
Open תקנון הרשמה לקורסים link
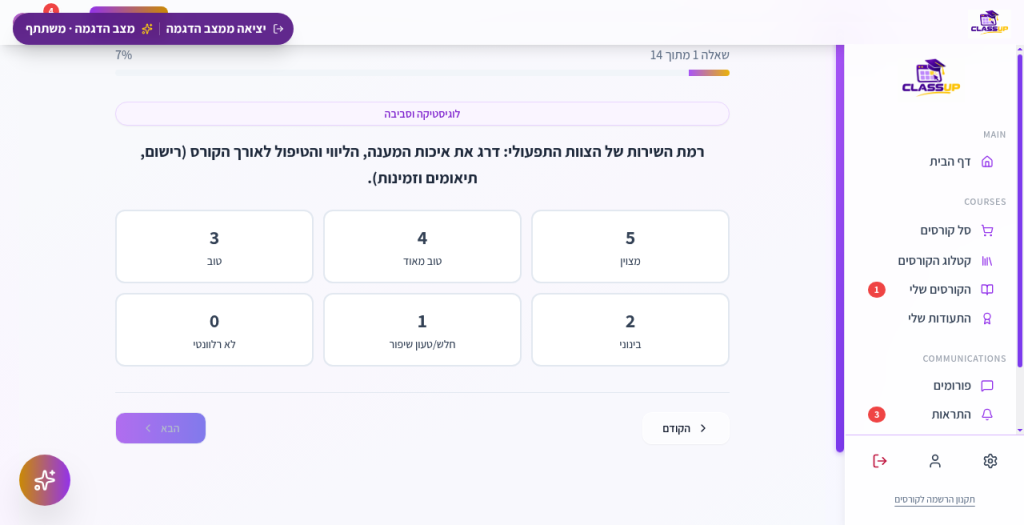935,500
